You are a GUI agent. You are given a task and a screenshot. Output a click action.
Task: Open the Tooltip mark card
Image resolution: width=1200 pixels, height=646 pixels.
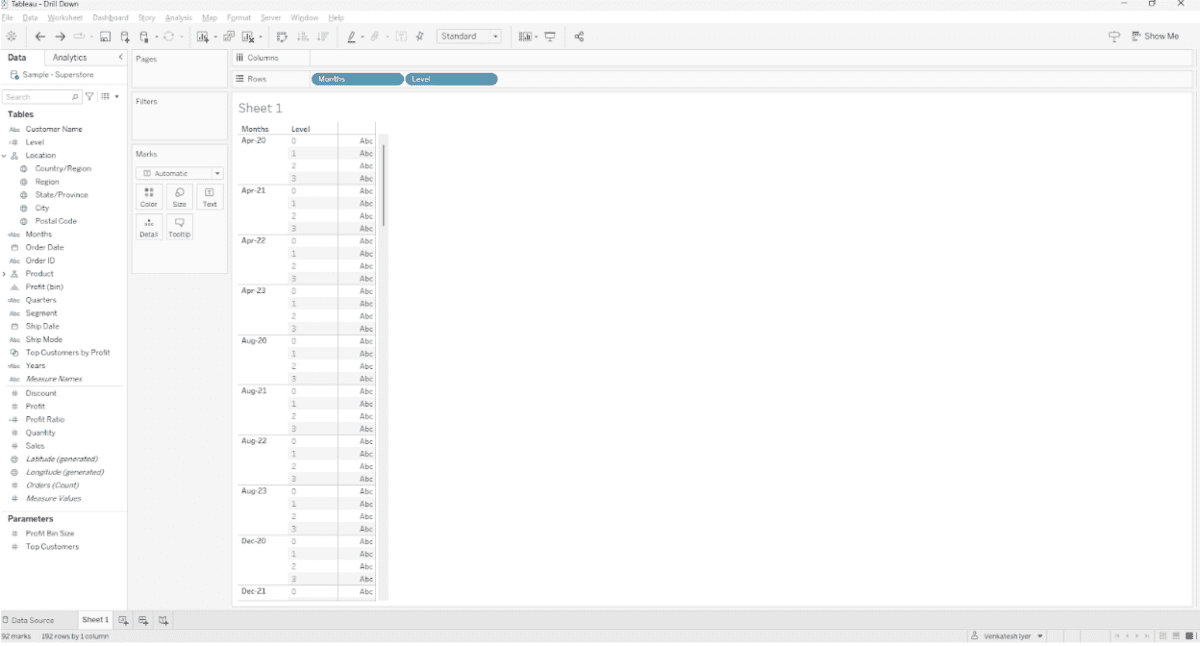[x=179, y=227]
